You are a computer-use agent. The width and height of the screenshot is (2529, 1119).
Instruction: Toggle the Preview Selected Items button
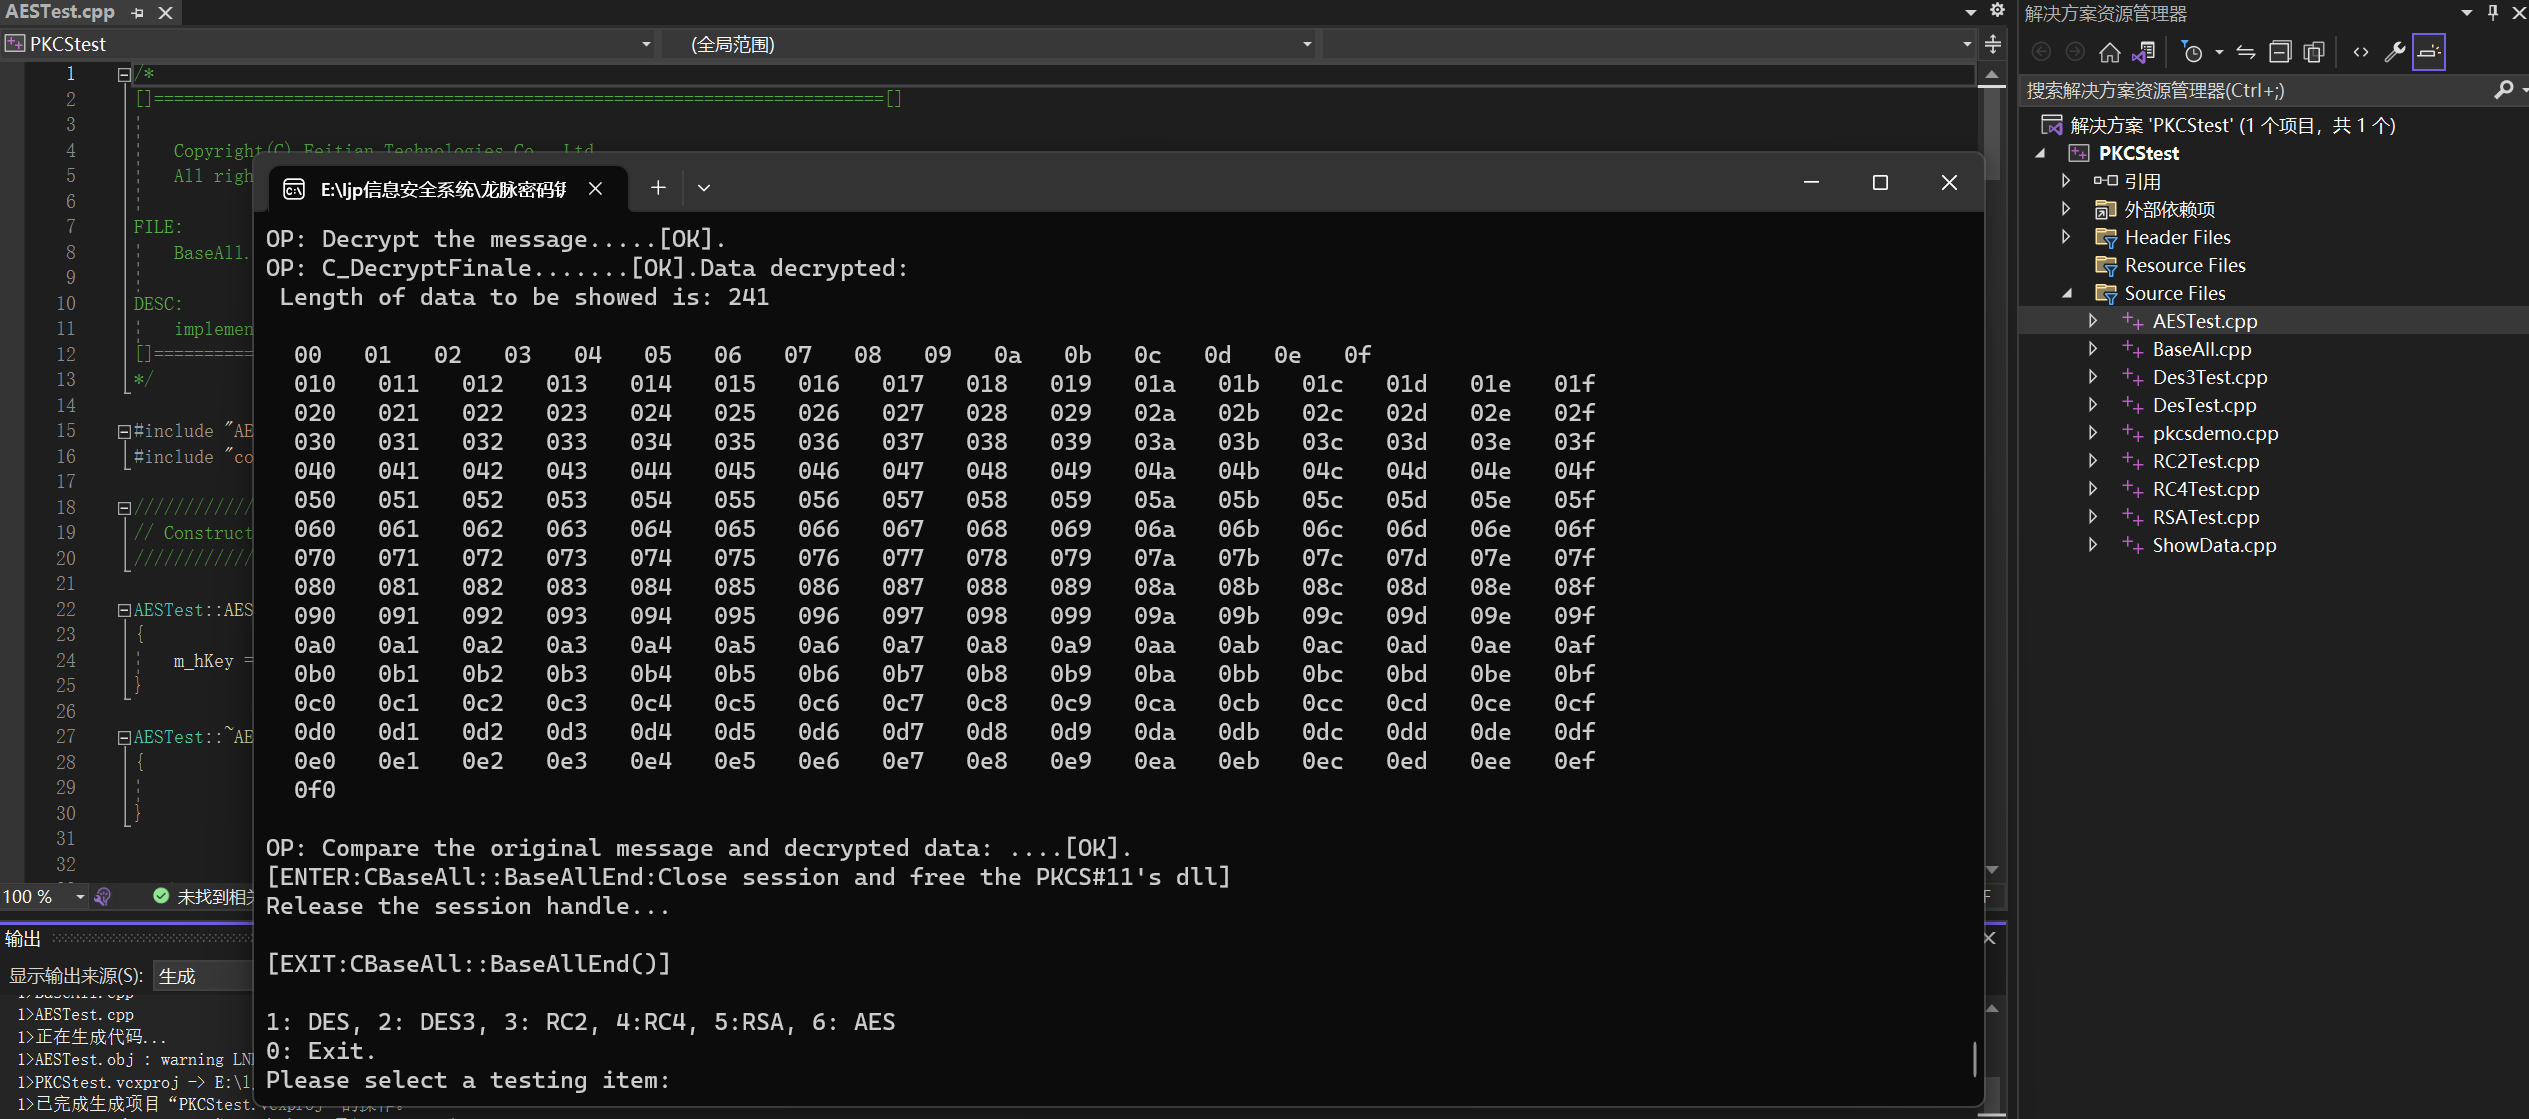2428,52
